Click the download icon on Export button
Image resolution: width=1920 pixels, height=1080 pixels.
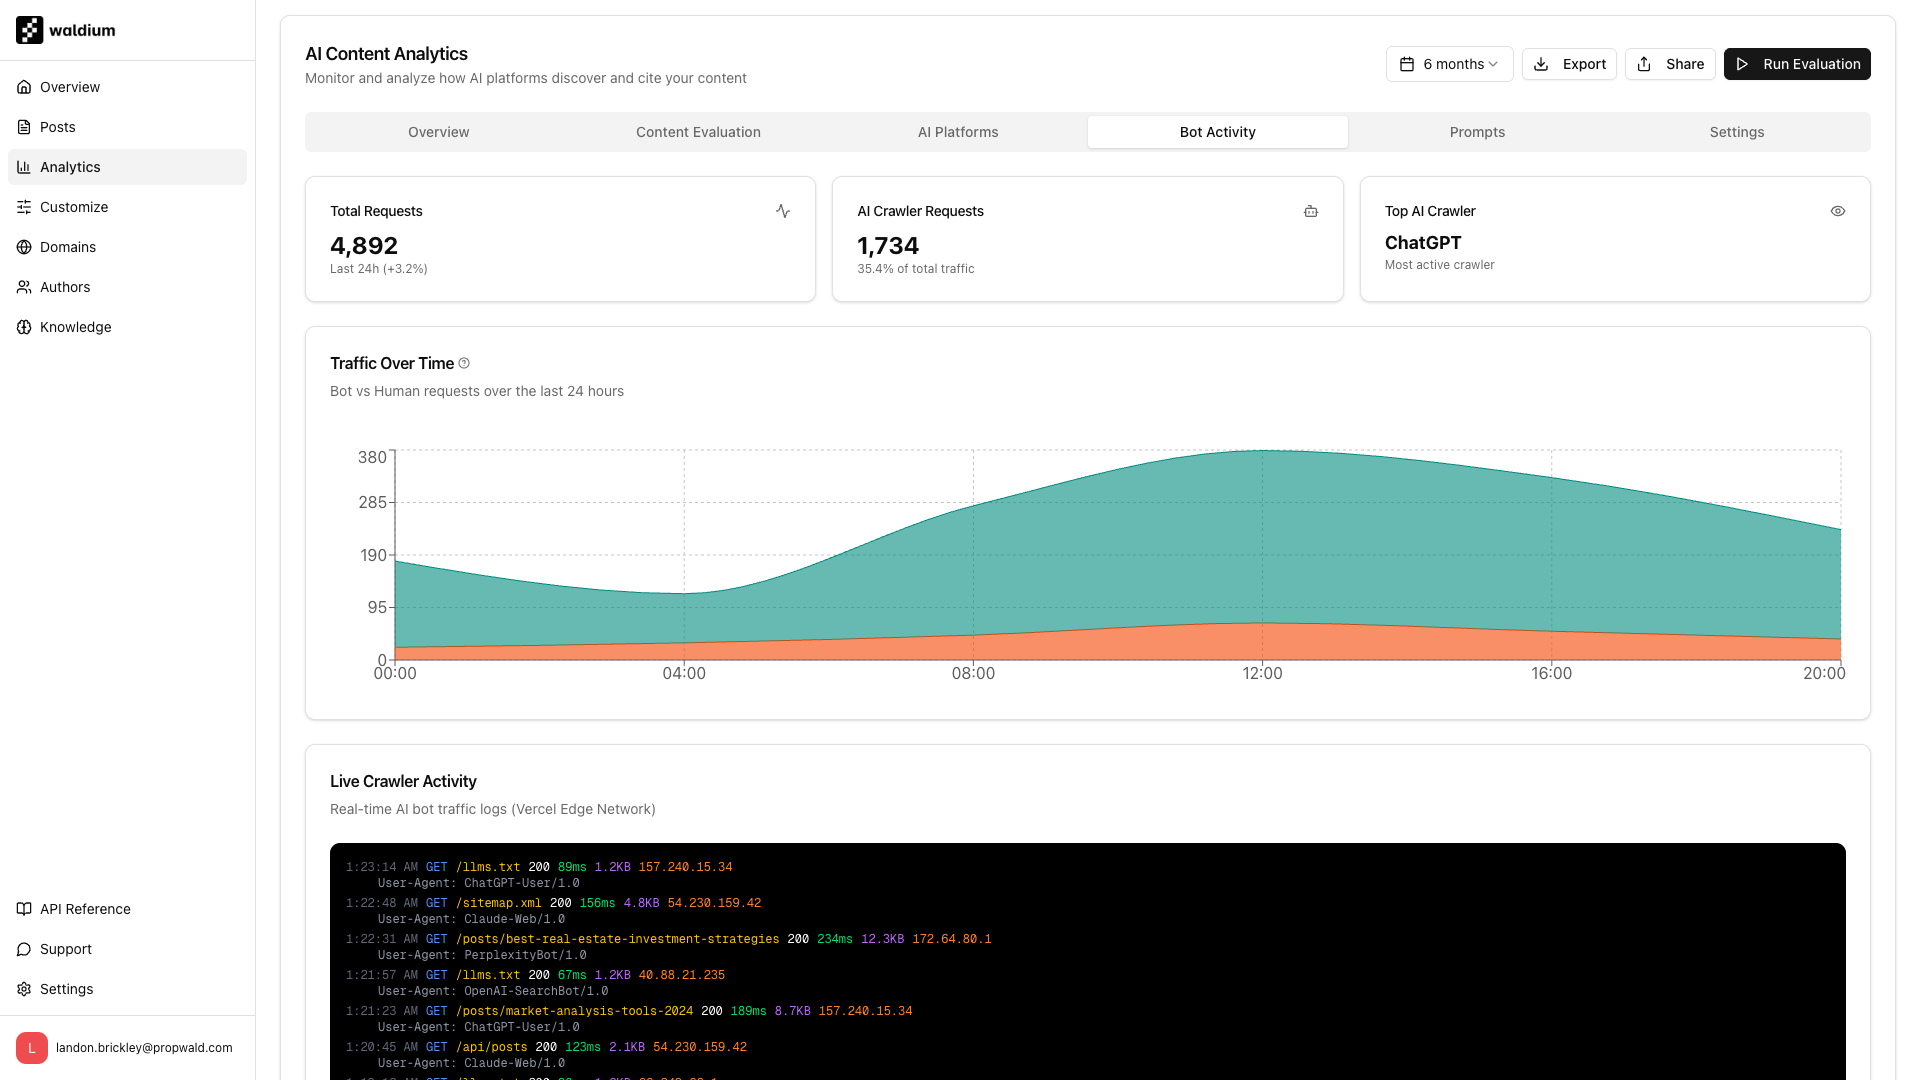pyautogui.click(x=1541, y=64)
